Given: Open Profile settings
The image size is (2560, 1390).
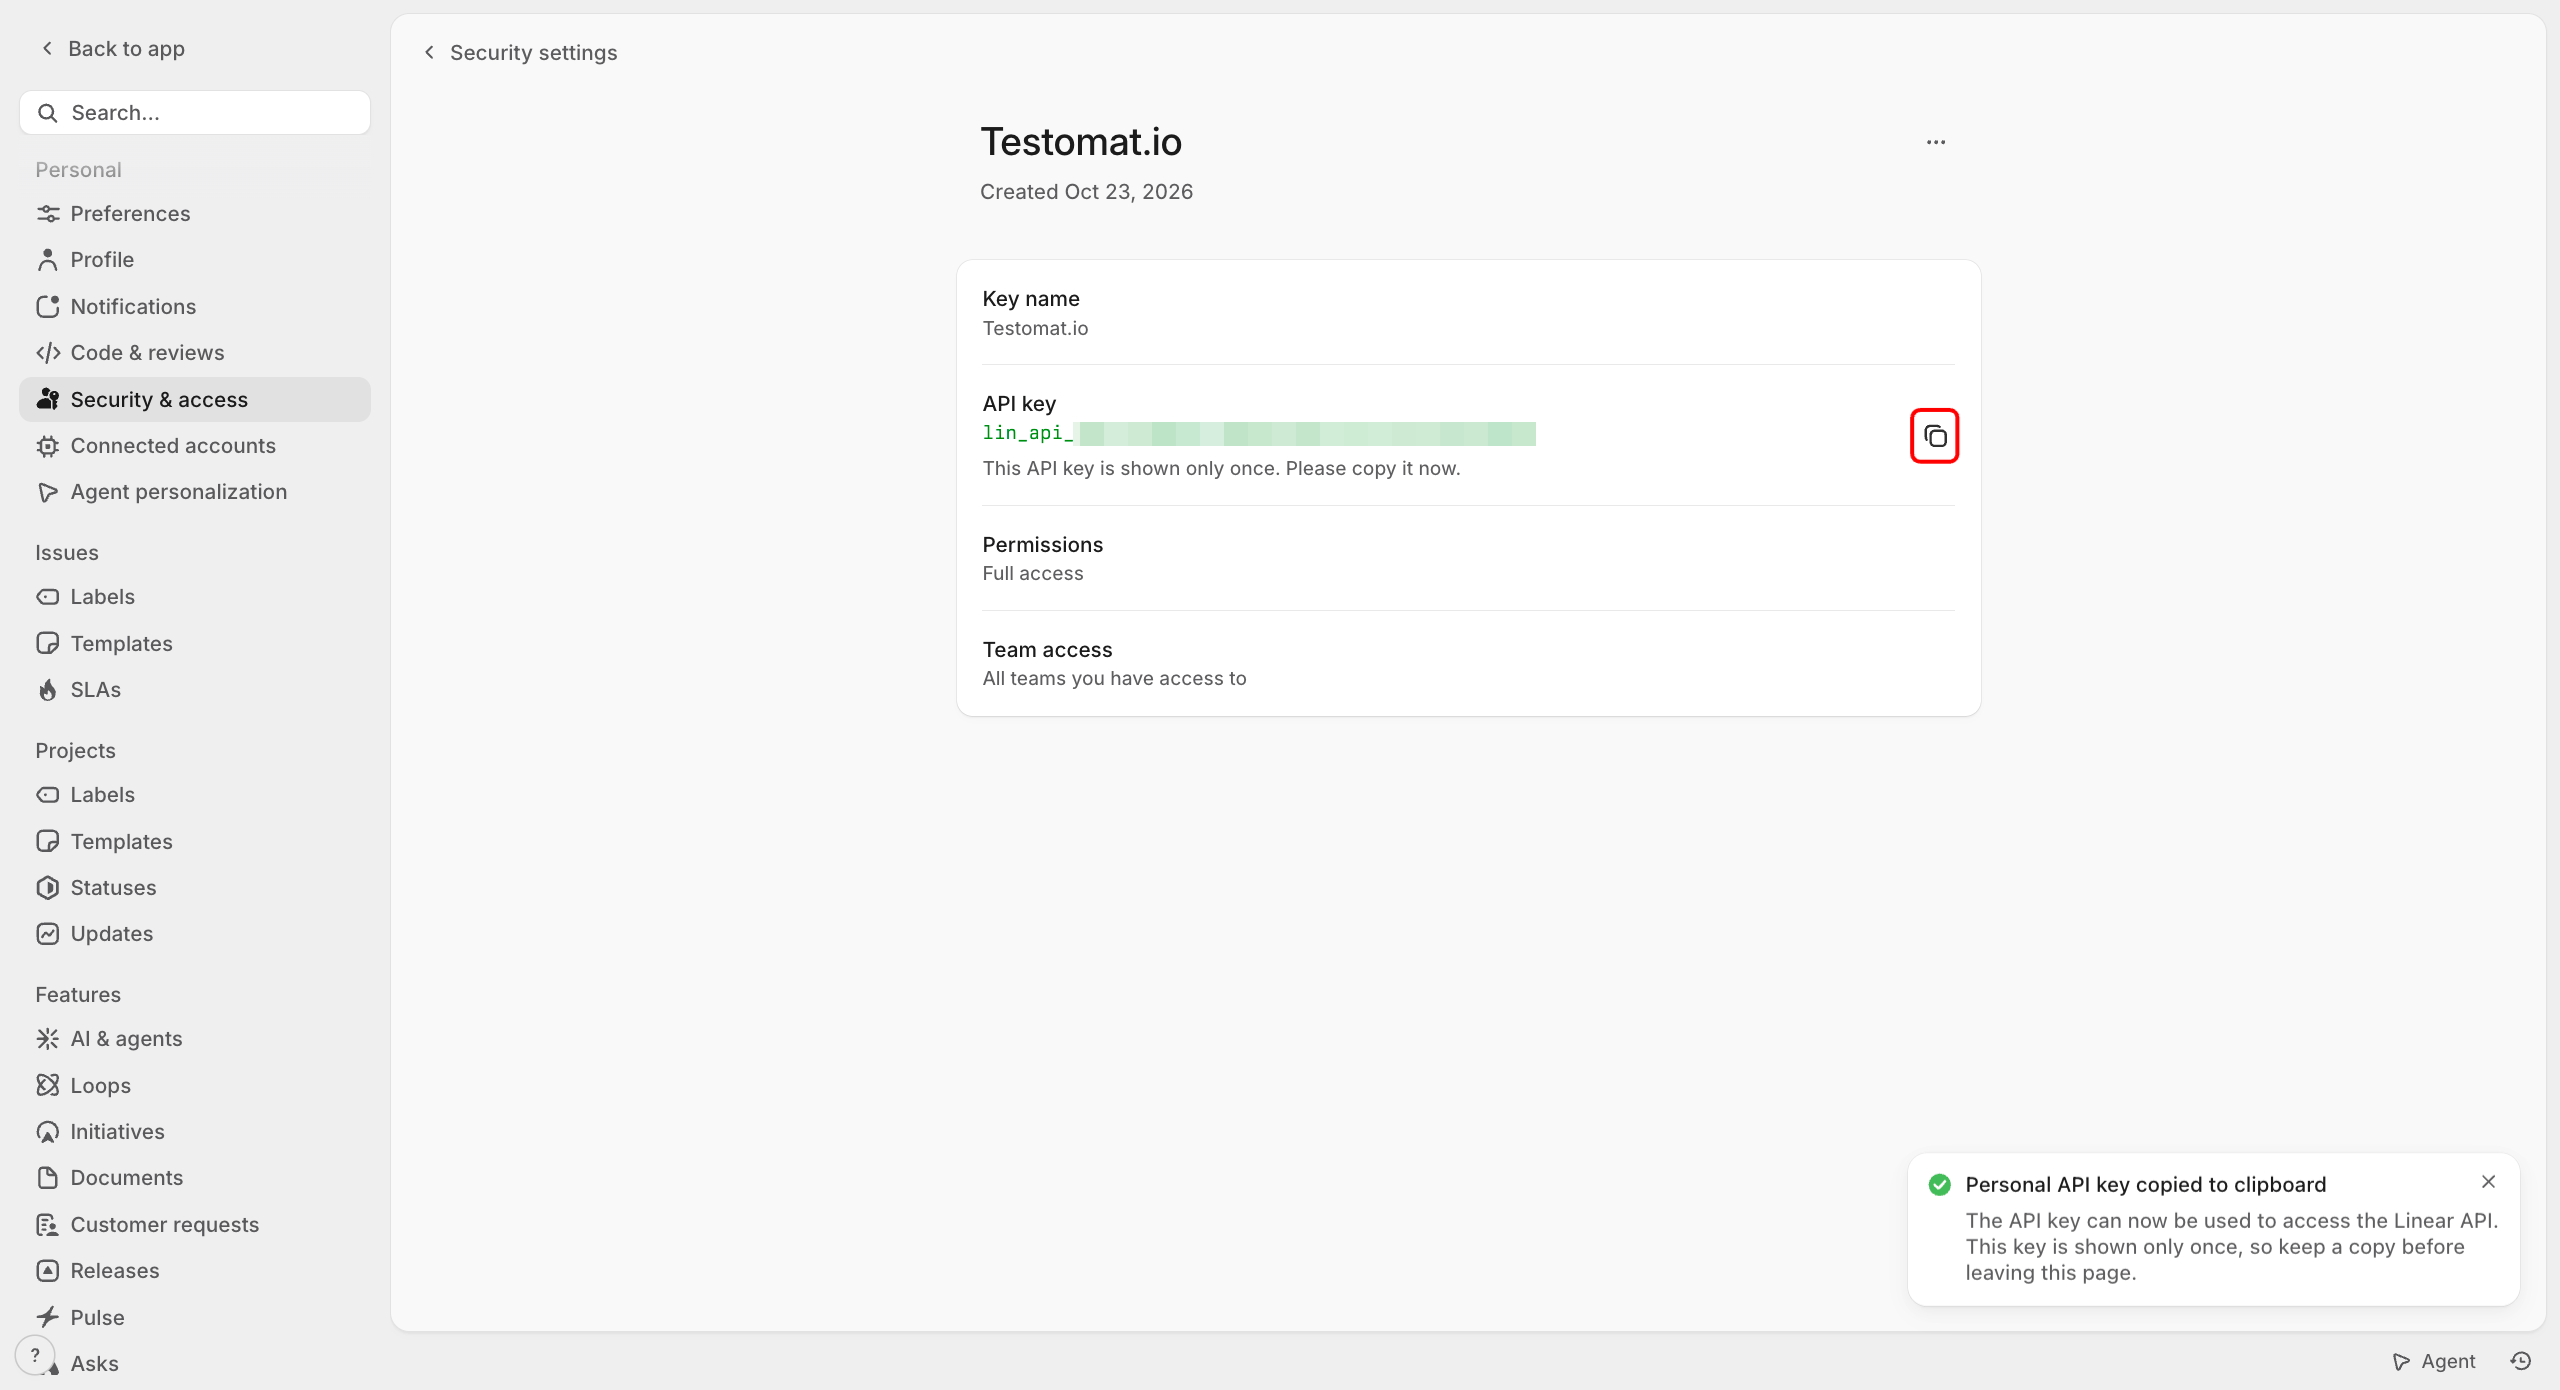Looking at the screenshot, I should (195, 260).
